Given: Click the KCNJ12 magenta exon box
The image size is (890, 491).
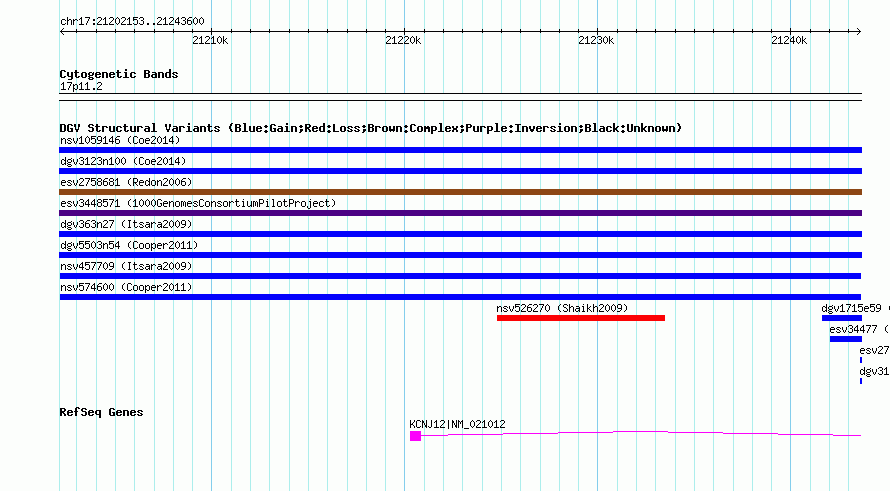Looking at the screenshot, I should [x=415, y=436].
